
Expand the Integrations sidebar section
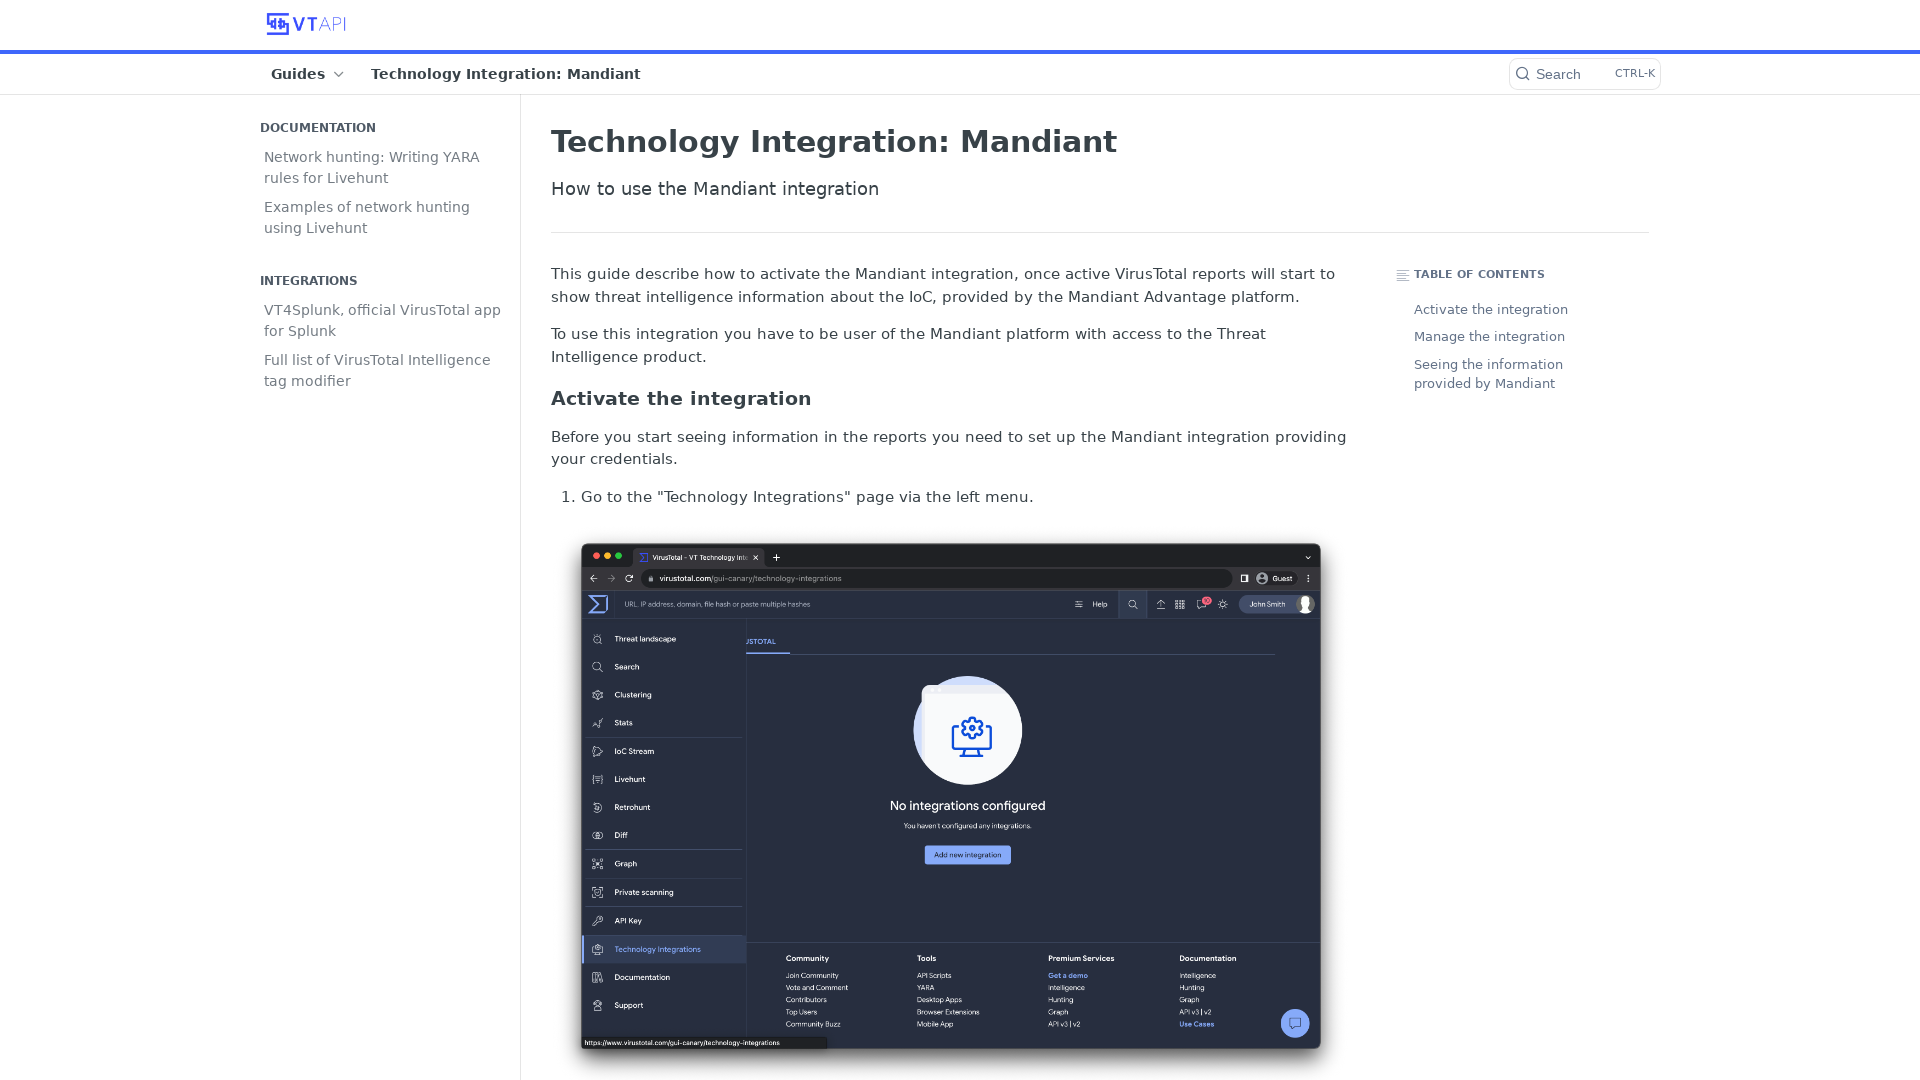(x=309, y=280)
